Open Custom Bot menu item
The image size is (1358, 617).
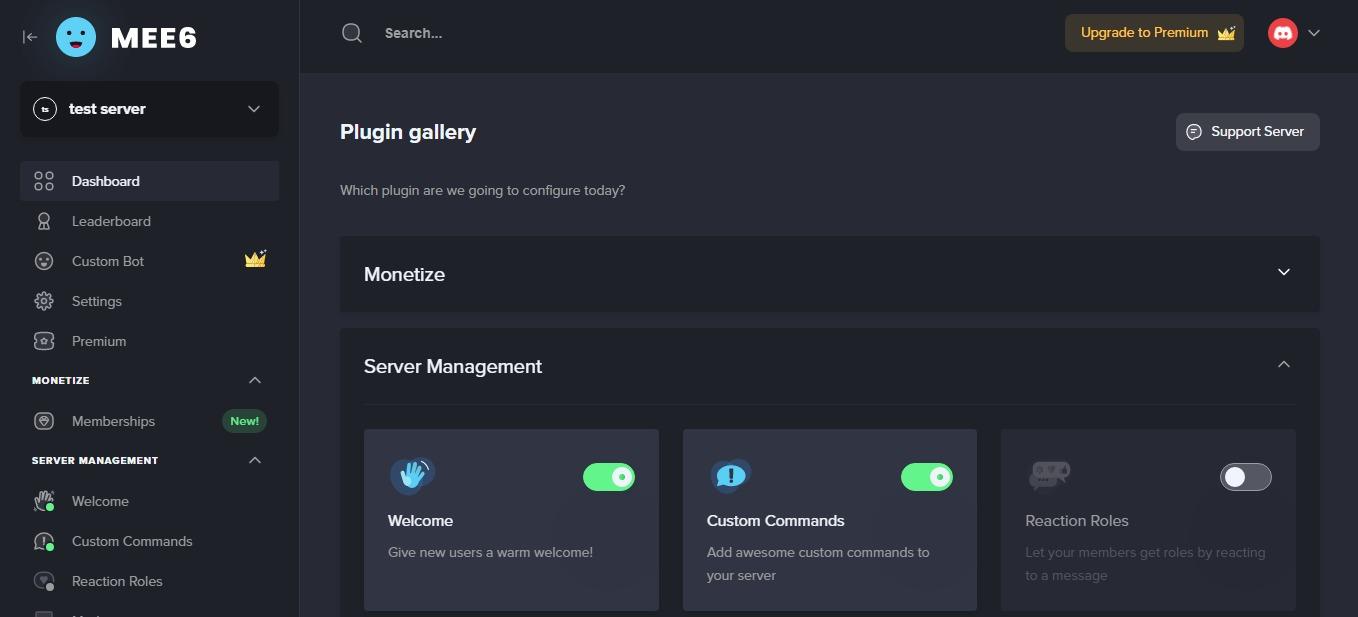[149, 261]
